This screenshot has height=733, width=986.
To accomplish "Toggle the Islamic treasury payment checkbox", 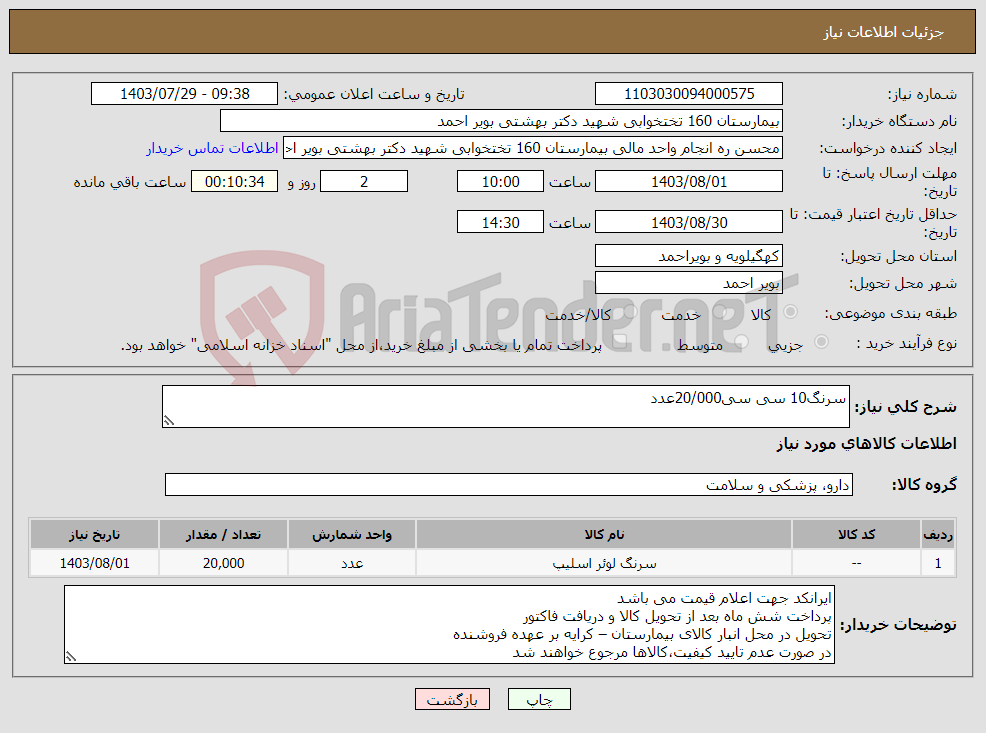I will [619, 342].
